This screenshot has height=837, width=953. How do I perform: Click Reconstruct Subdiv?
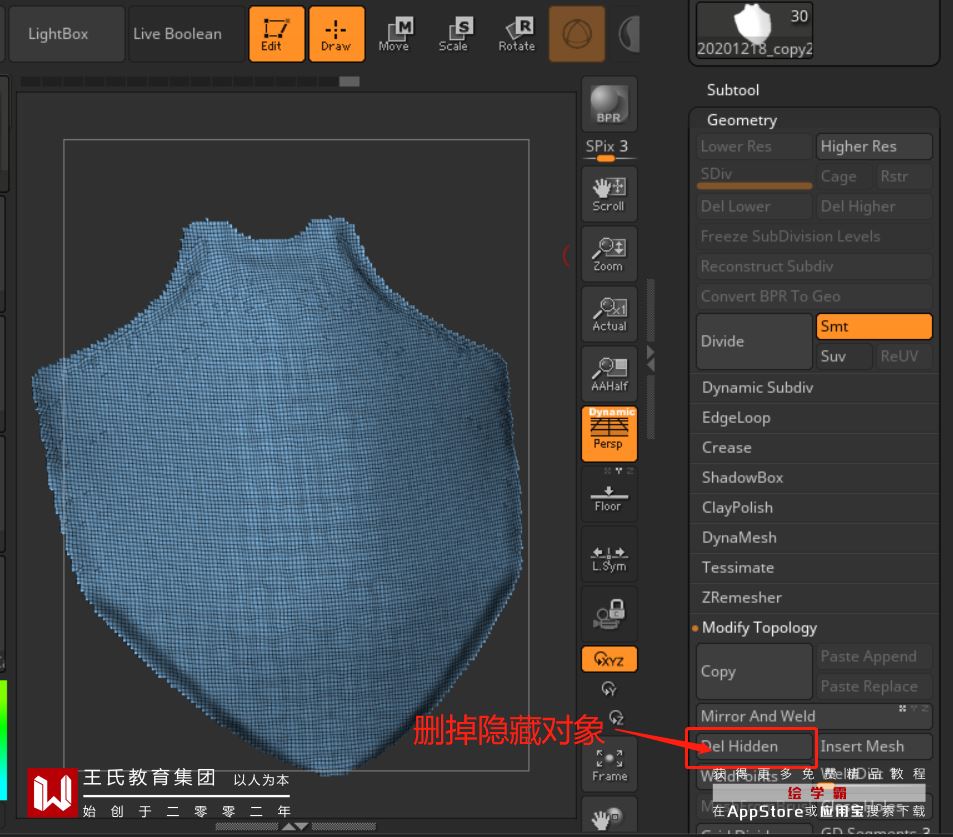(814, 266)
